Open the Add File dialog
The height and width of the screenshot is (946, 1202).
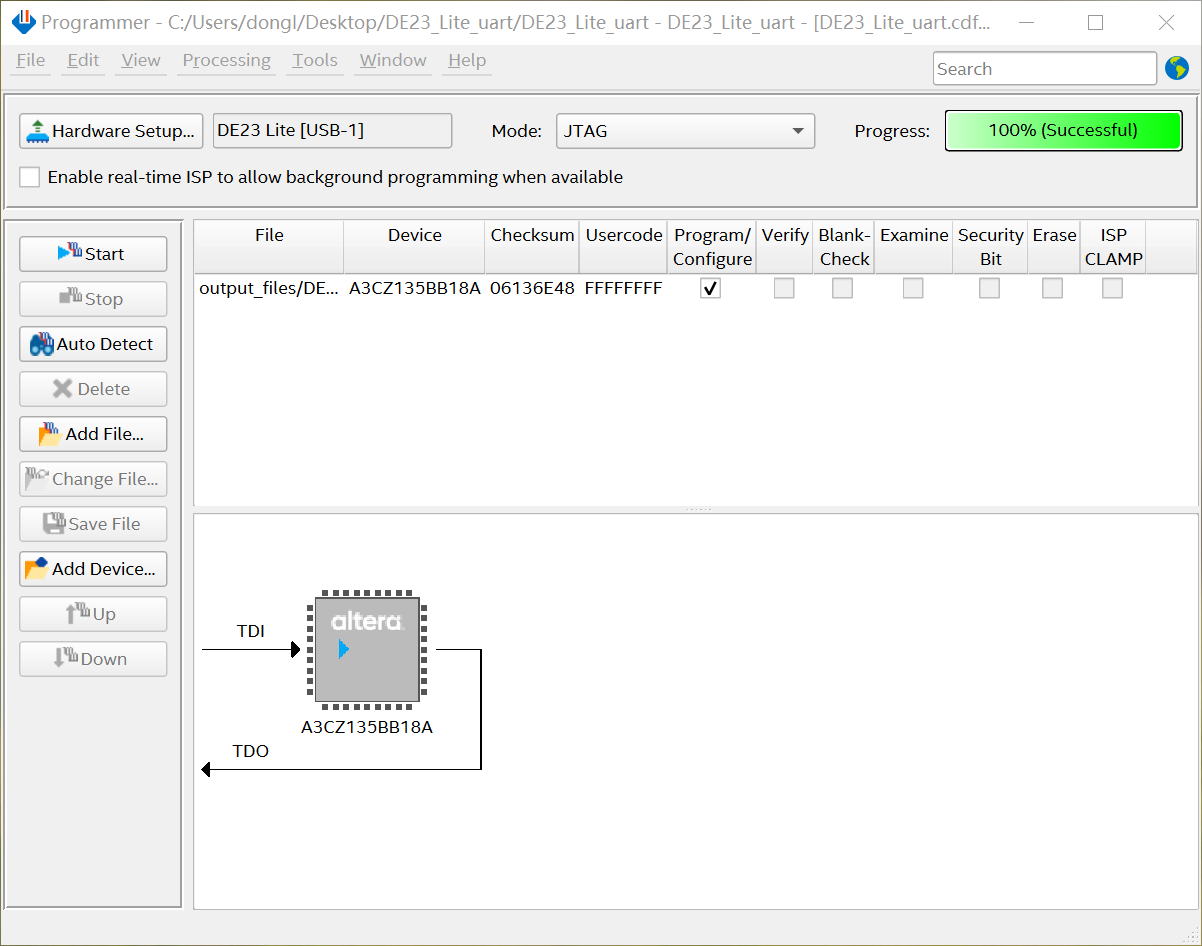[93, 434]
